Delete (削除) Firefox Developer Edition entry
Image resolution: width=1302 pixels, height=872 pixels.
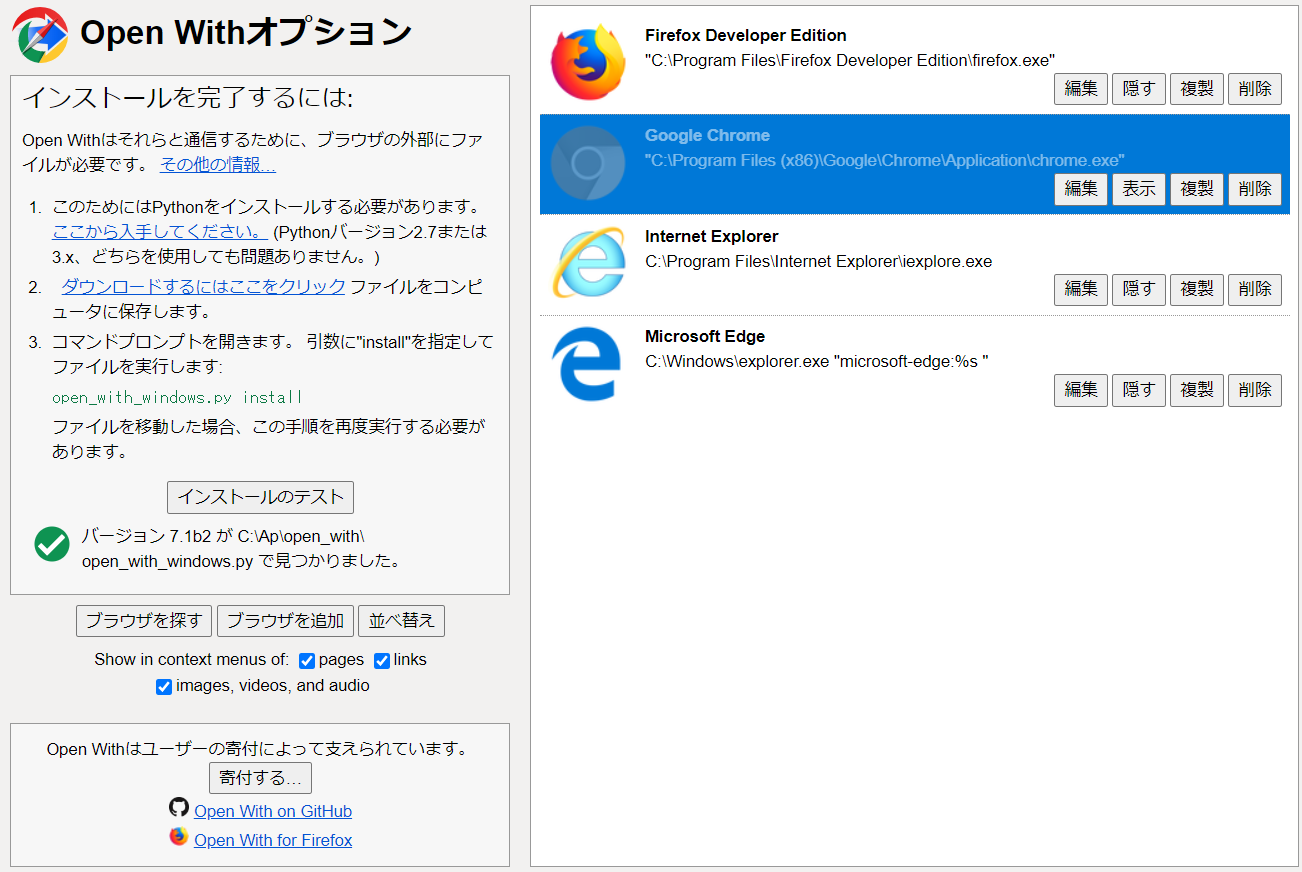click(x=1255, y=89)
